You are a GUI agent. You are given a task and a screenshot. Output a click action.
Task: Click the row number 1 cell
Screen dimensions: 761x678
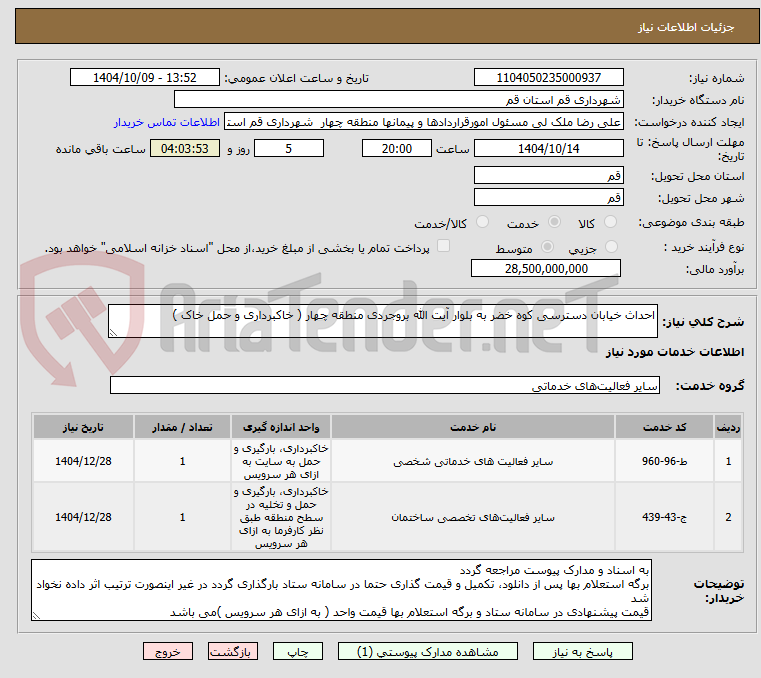728,461
